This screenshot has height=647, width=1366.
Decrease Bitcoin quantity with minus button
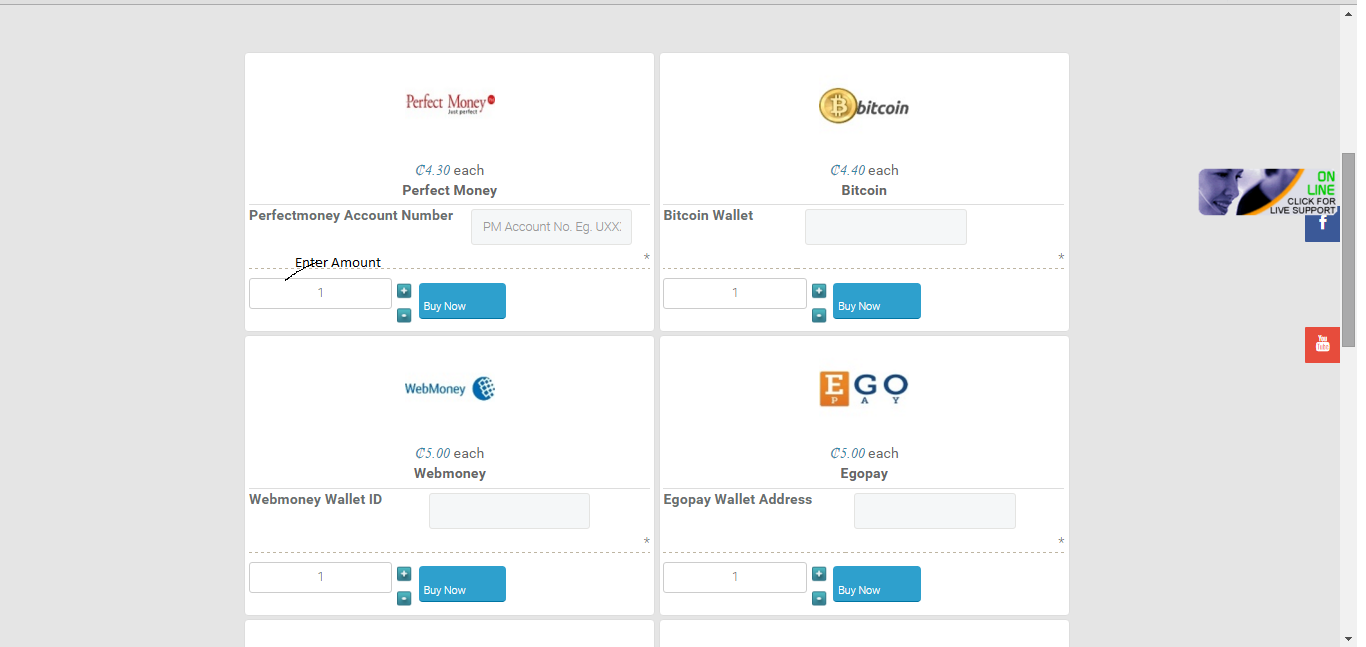(x=819, y=315)
